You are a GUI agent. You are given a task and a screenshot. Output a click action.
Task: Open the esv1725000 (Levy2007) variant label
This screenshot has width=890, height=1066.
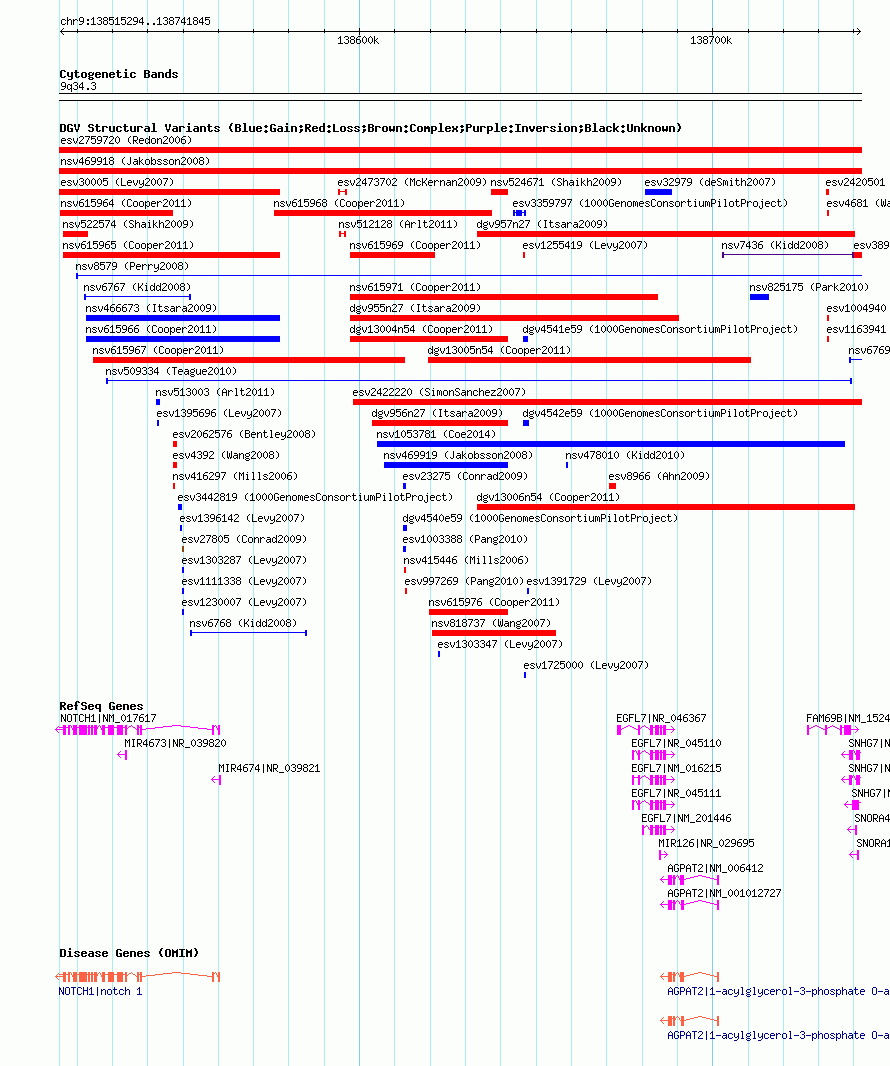pos(586,666)
